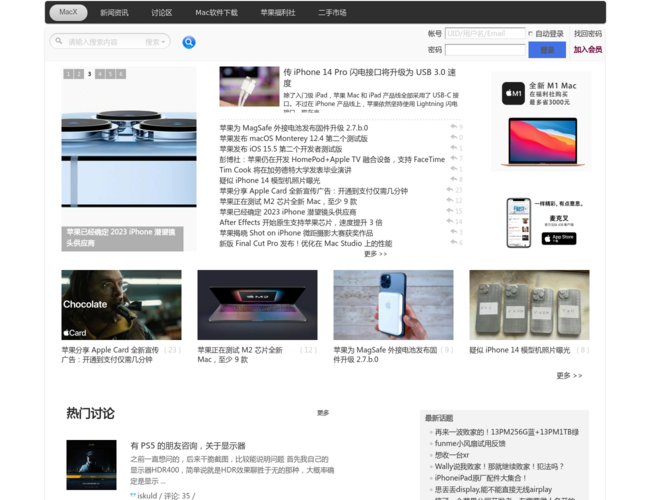Image resolution: width=650 pixels, height=500 pixels.
Task: Open 疑似 iPhone 14 模型机照片曝光 list headline
Action: tap(270, 180)
